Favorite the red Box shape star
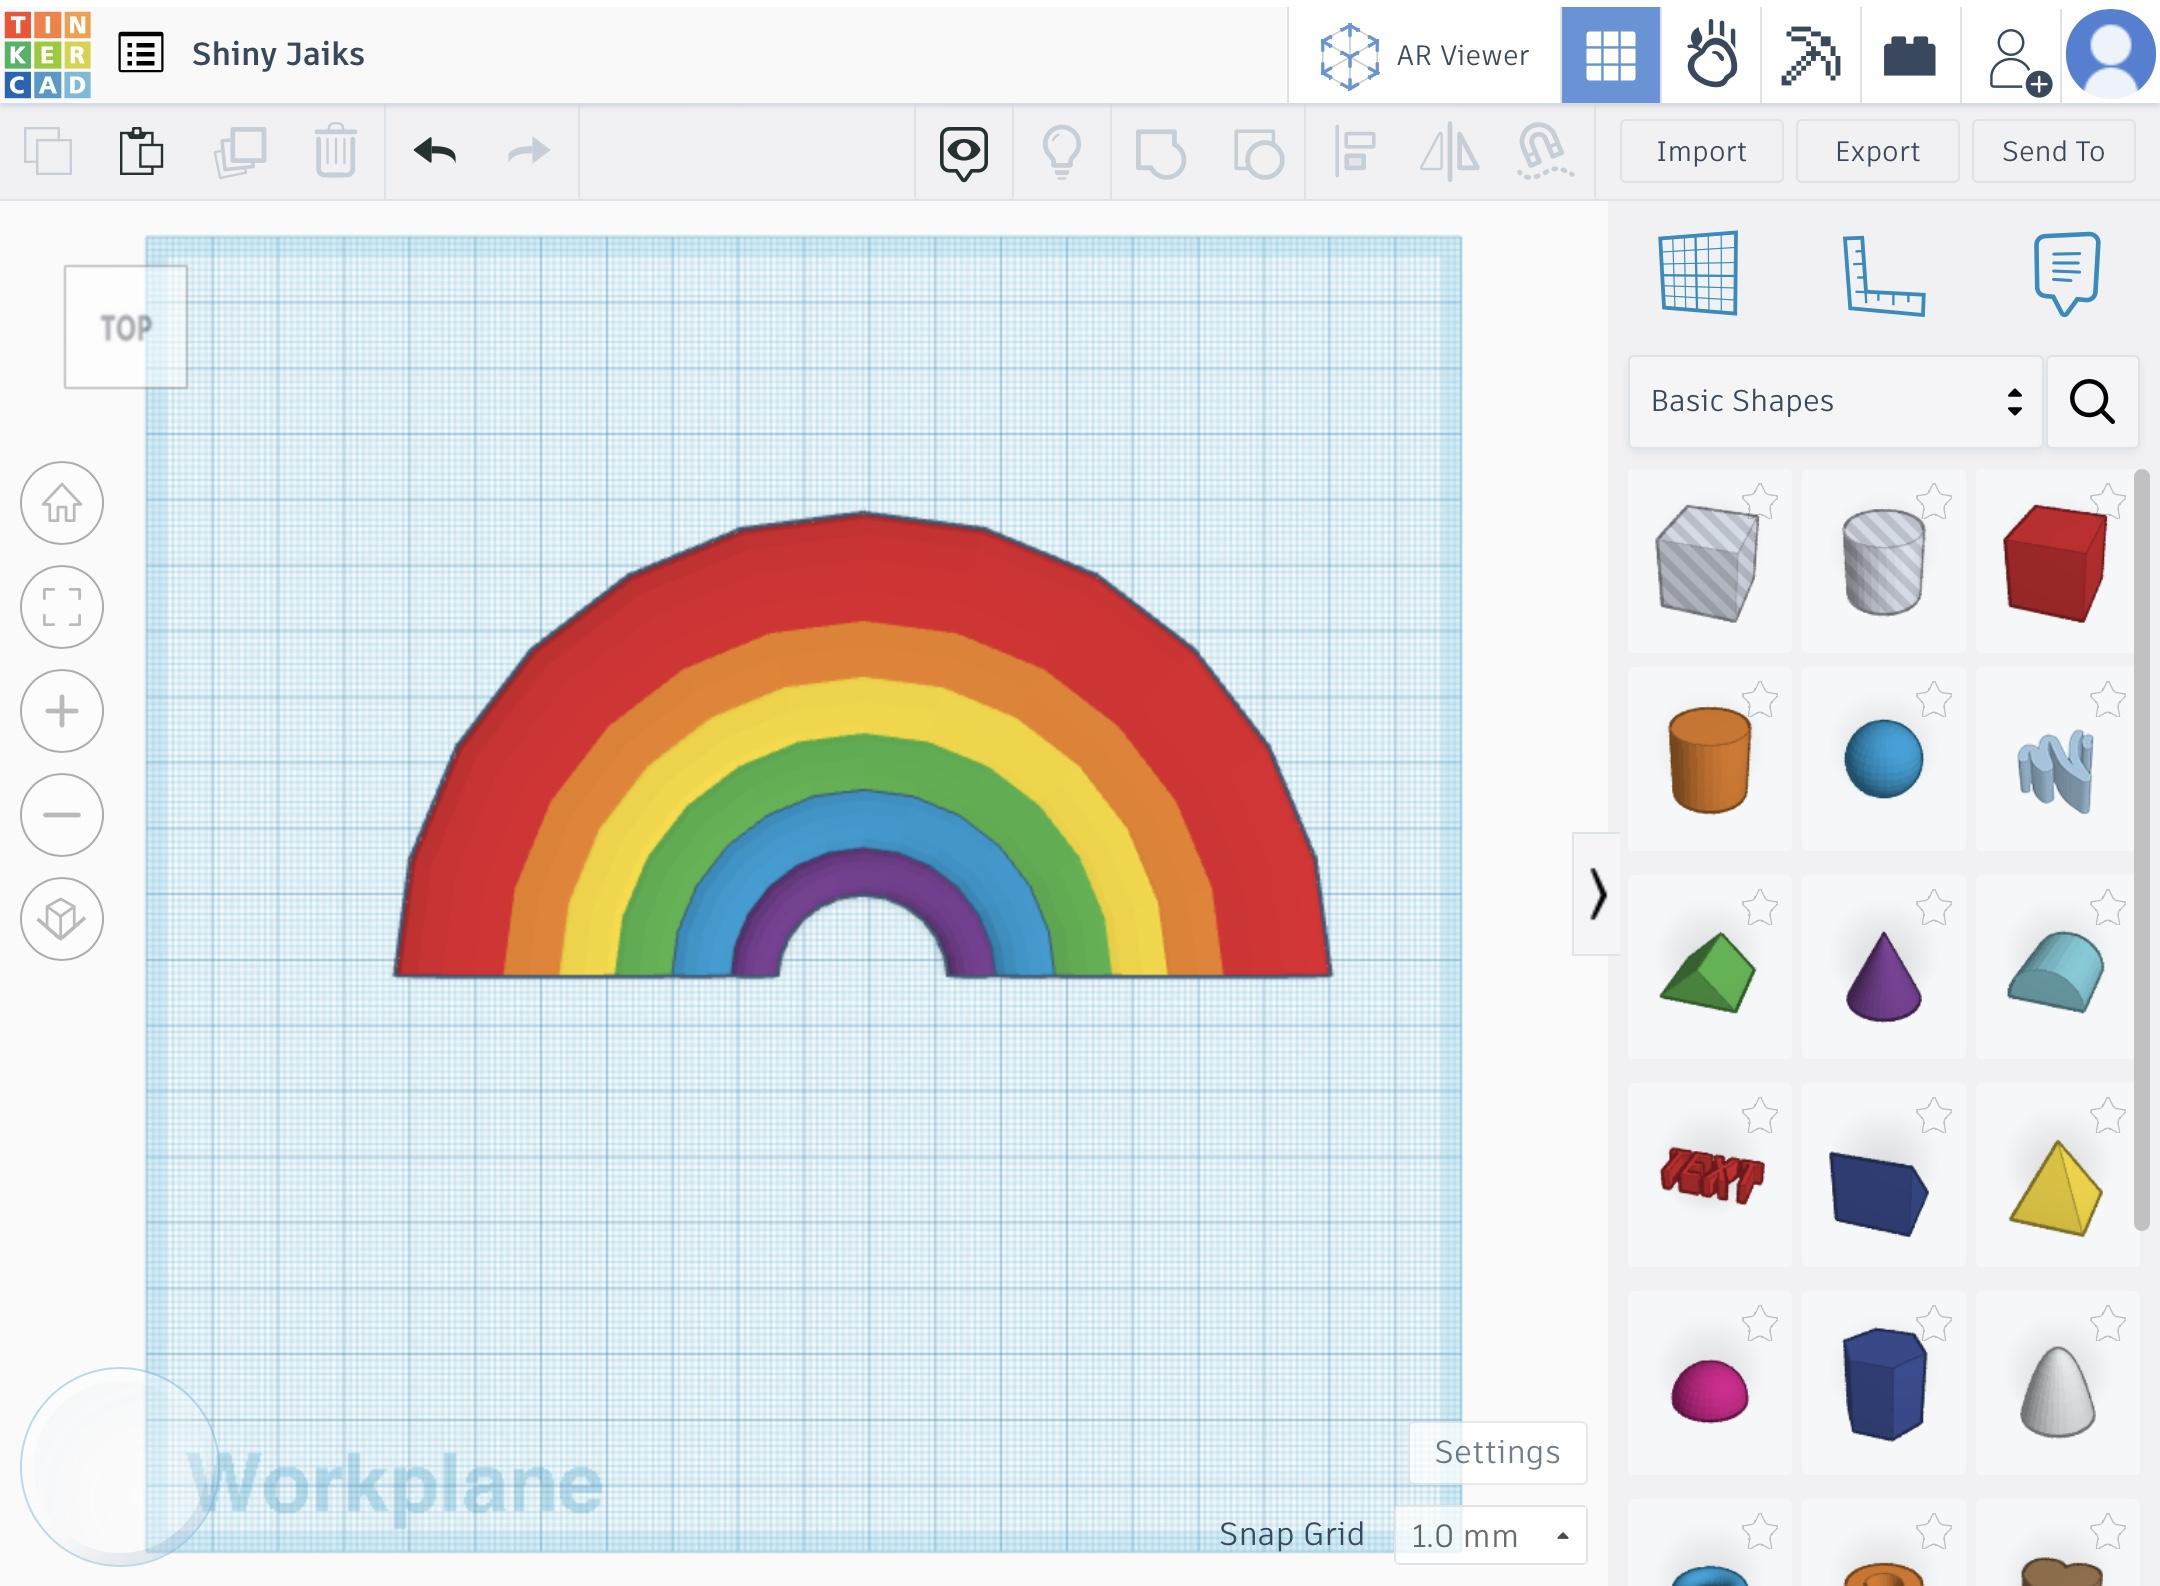 (x=2107, y=501)
